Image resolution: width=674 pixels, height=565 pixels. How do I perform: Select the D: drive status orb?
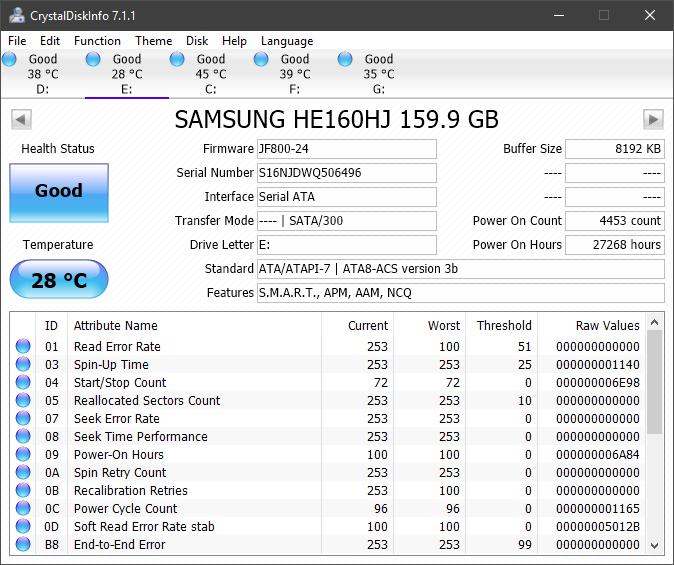point(9,59)
